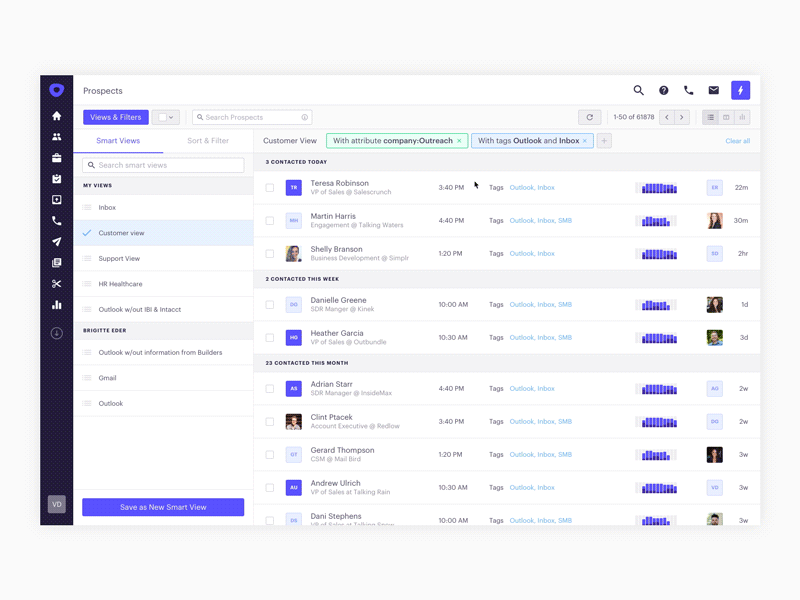Open the Reports bar-chart icon in the sidebar
The width and height of the screenshot is (800, 600).
(x=57, y=305)
